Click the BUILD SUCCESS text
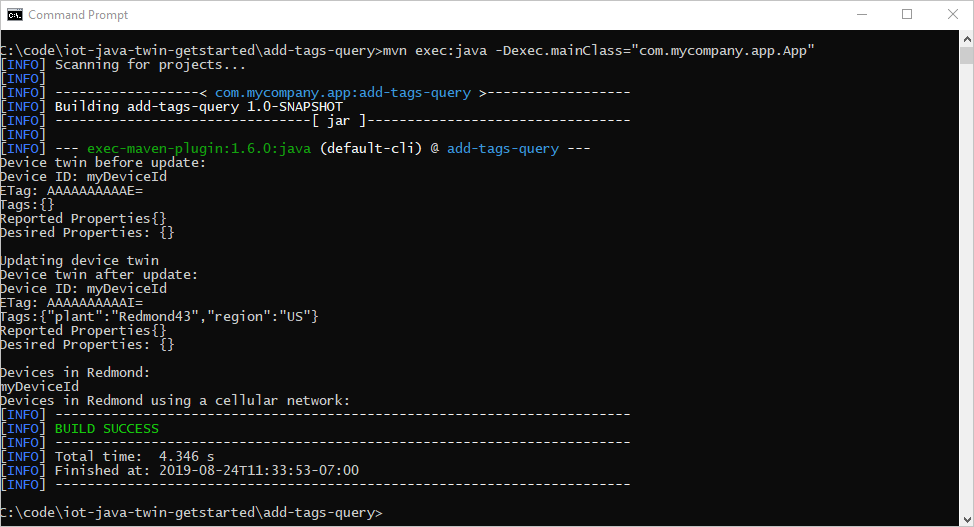The image size is (974, 527). 107,429
